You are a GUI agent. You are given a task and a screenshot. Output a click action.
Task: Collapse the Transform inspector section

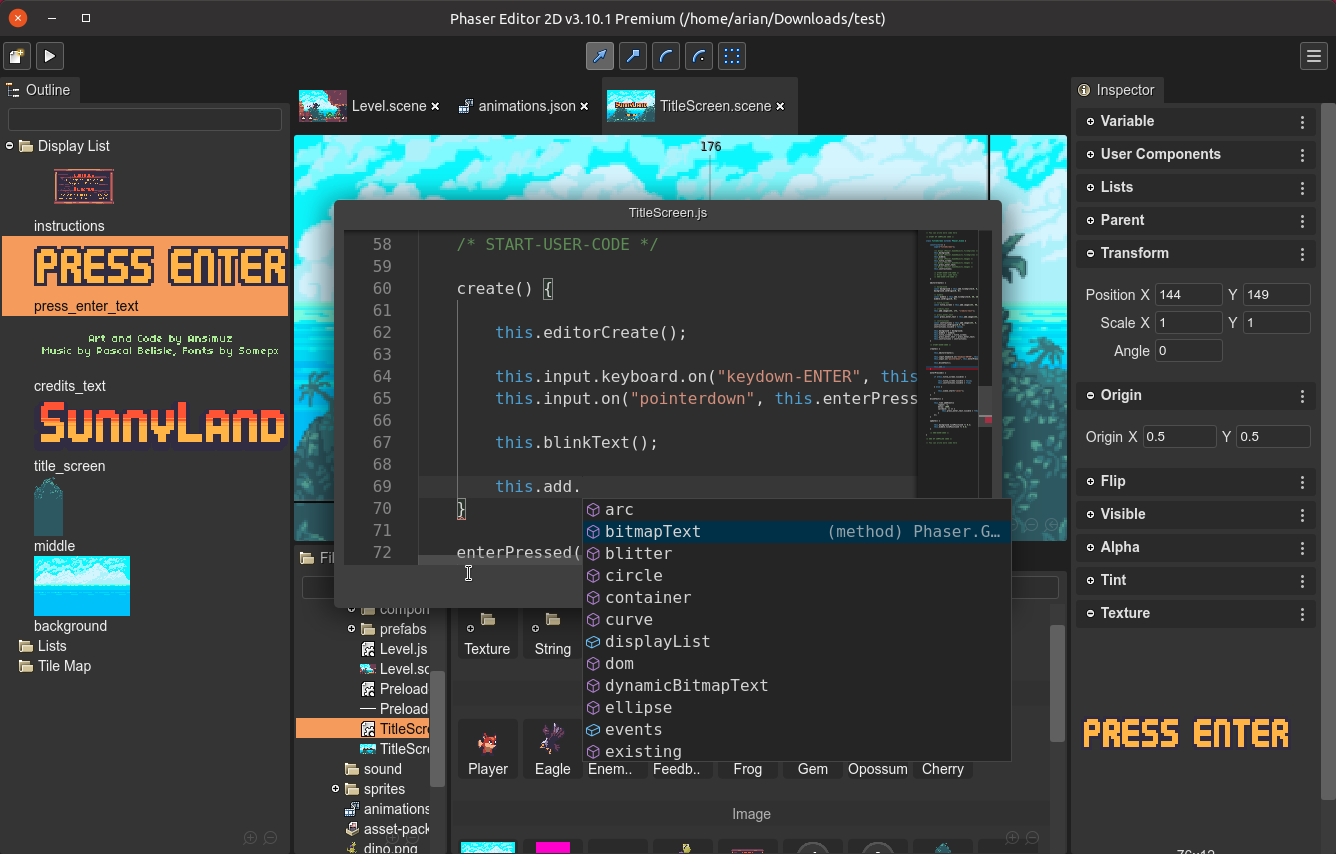click(x=1090, y=253)
